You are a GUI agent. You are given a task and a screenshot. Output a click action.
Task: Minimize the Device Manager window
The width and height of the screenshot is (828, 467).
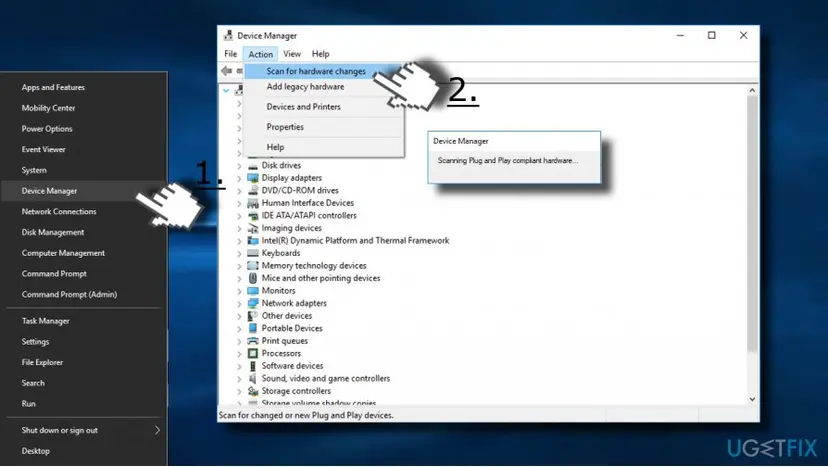(x=680, y=35)
